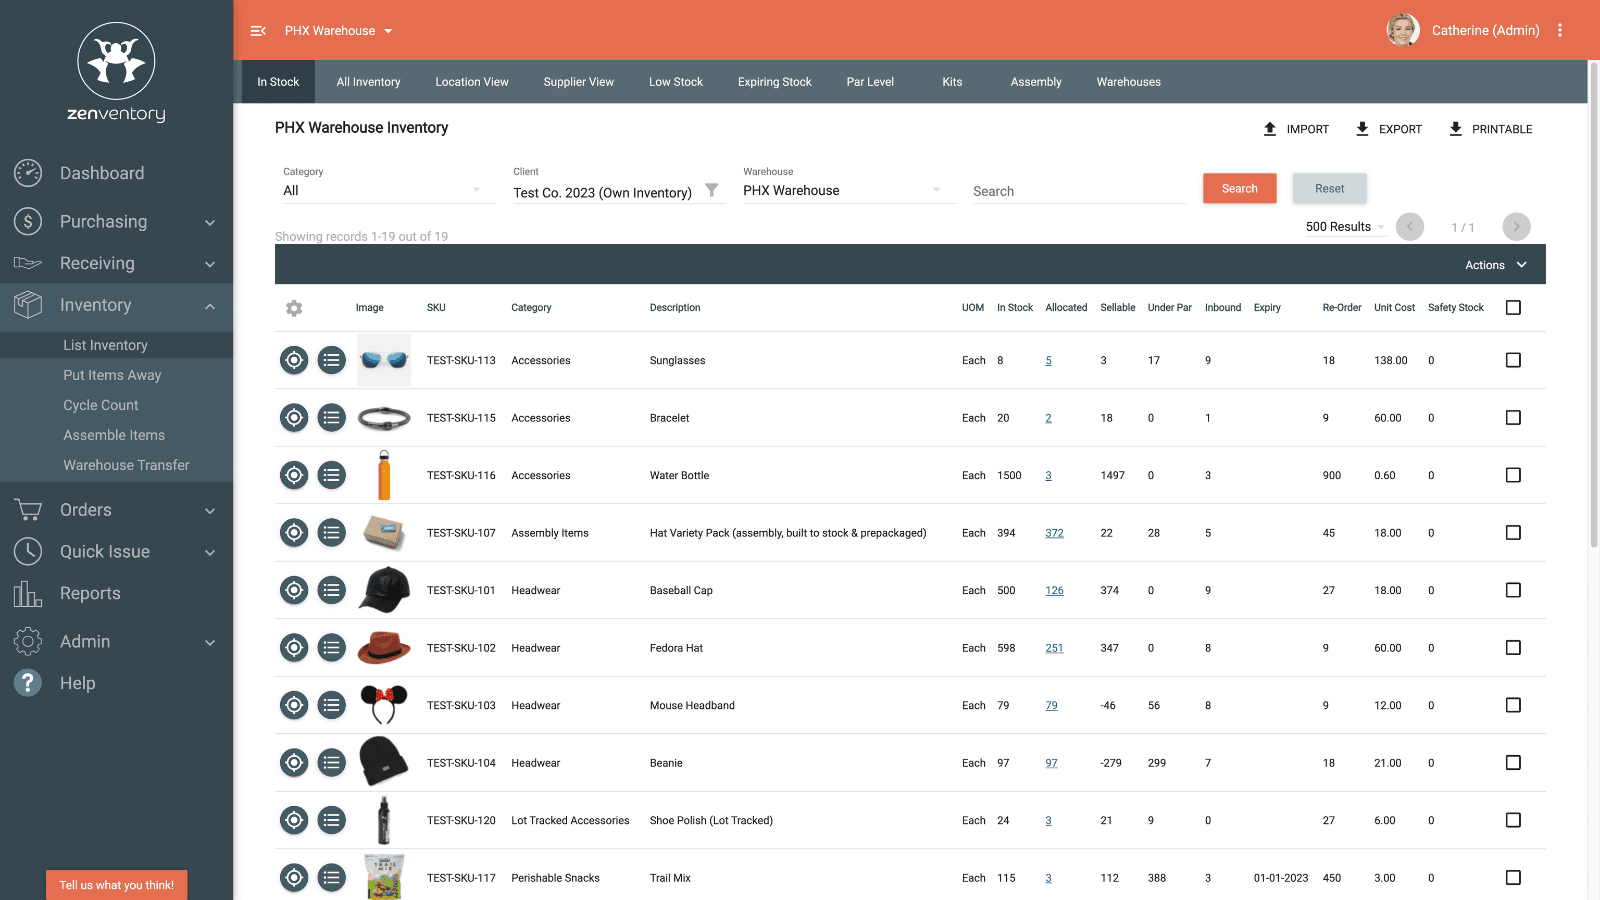Check the select-all checkbox in table header
Screen dimensions: 1600x900
(x=1513, y=308)
